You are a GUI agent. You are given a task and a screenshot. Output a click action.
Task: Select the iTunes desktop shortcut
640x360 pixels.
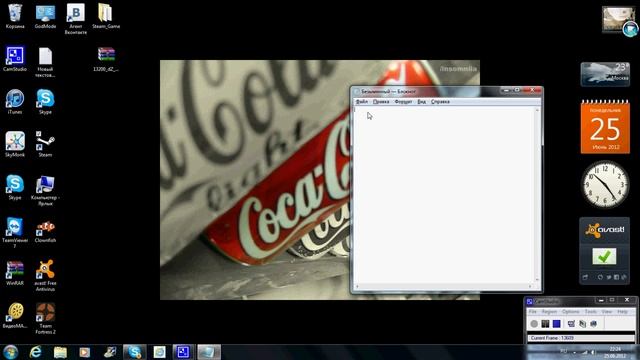(x=15, y=102)
